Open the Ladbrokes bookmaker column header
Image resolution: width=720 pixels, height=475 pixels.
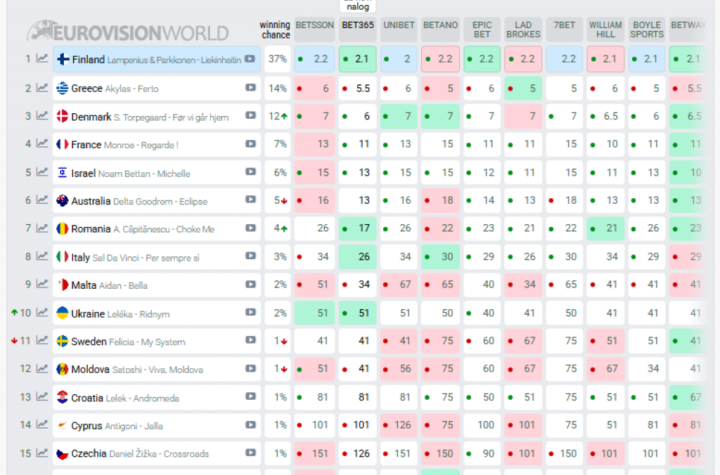[x=523, y=29]
